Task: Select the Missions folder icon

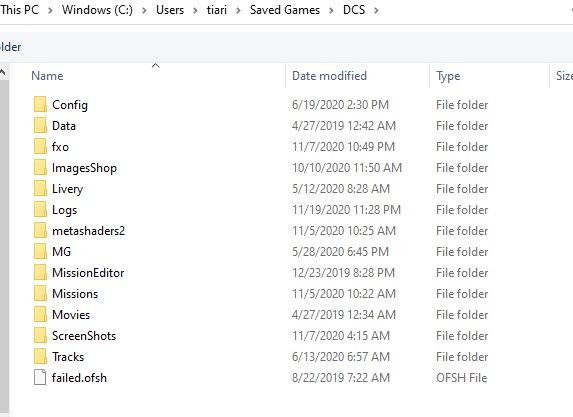Action: pos(40,293)
